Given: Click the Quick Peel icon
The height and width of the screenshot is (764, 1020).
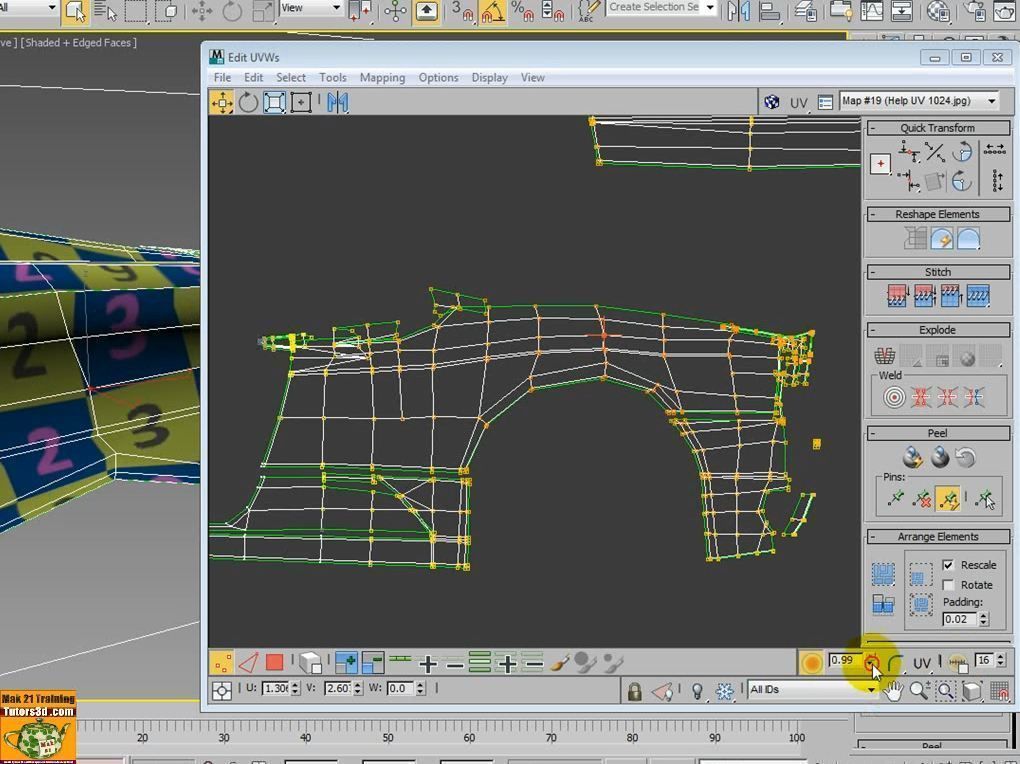Looking at the screenshot, I should point(913,458).
